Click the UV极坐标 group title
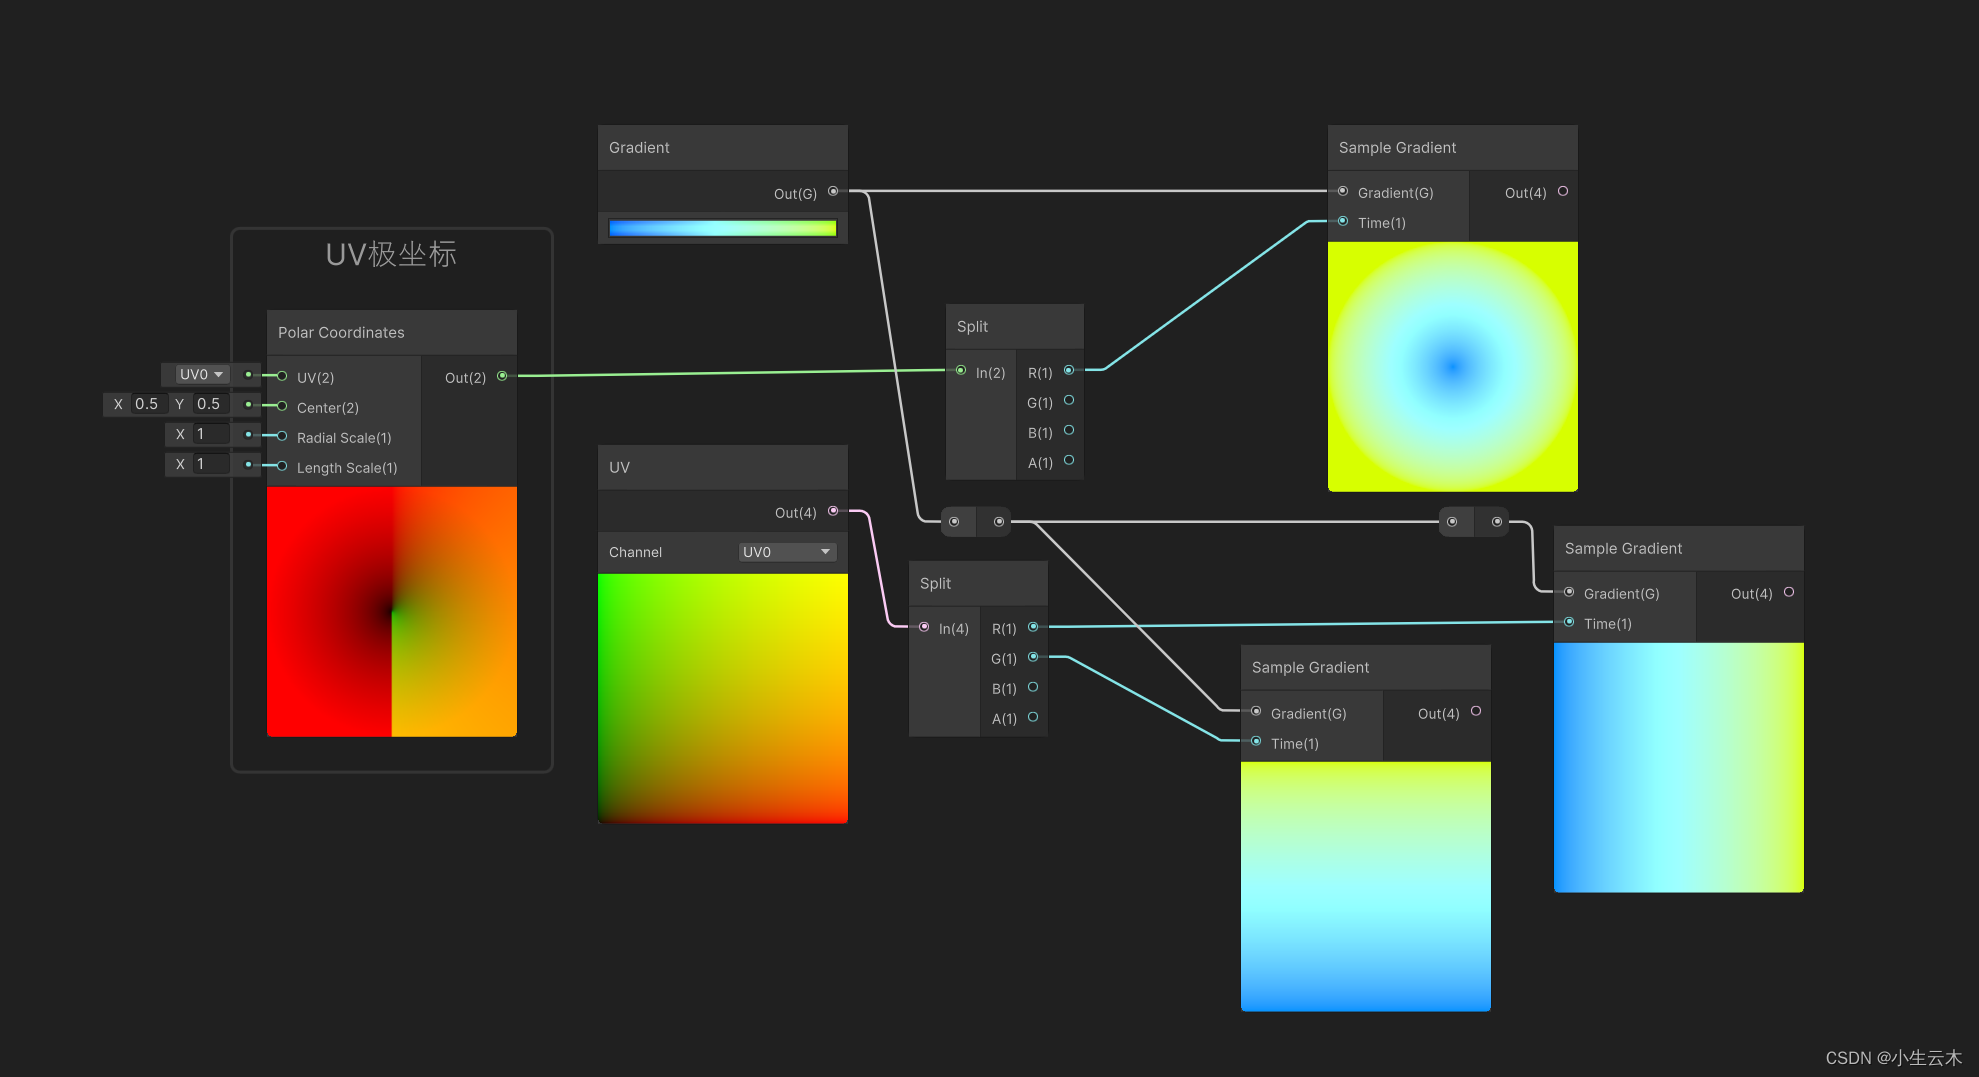The width and height of the screenshot is (1979, 1077). (392, 255)
